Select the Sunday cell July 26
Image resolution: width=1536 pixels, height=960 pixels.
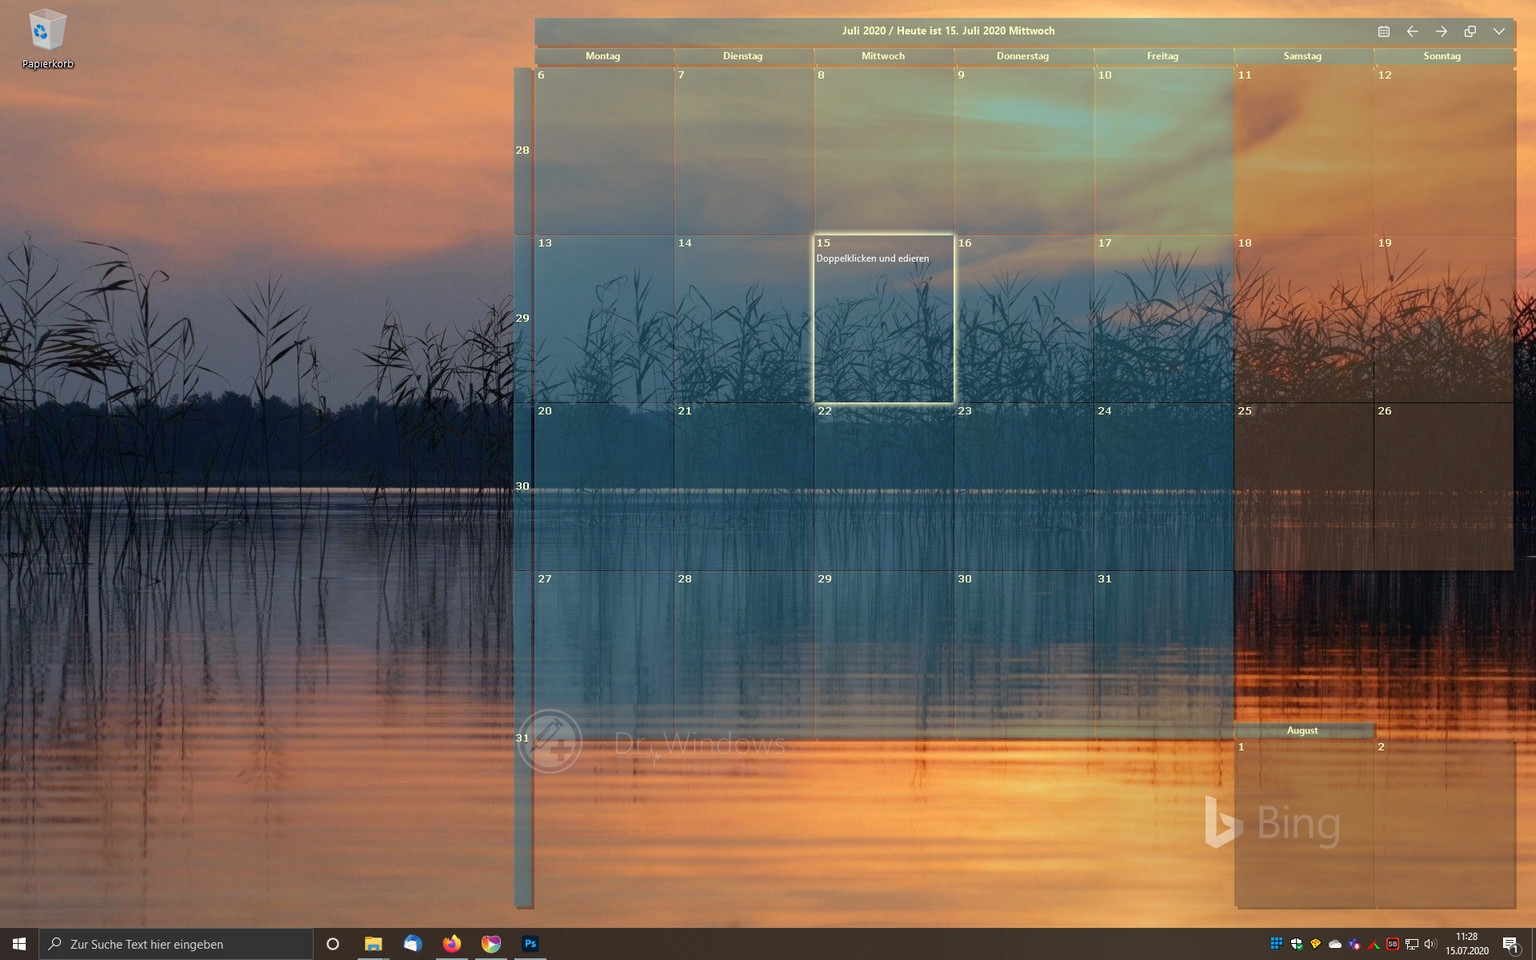pos(1444,487)
